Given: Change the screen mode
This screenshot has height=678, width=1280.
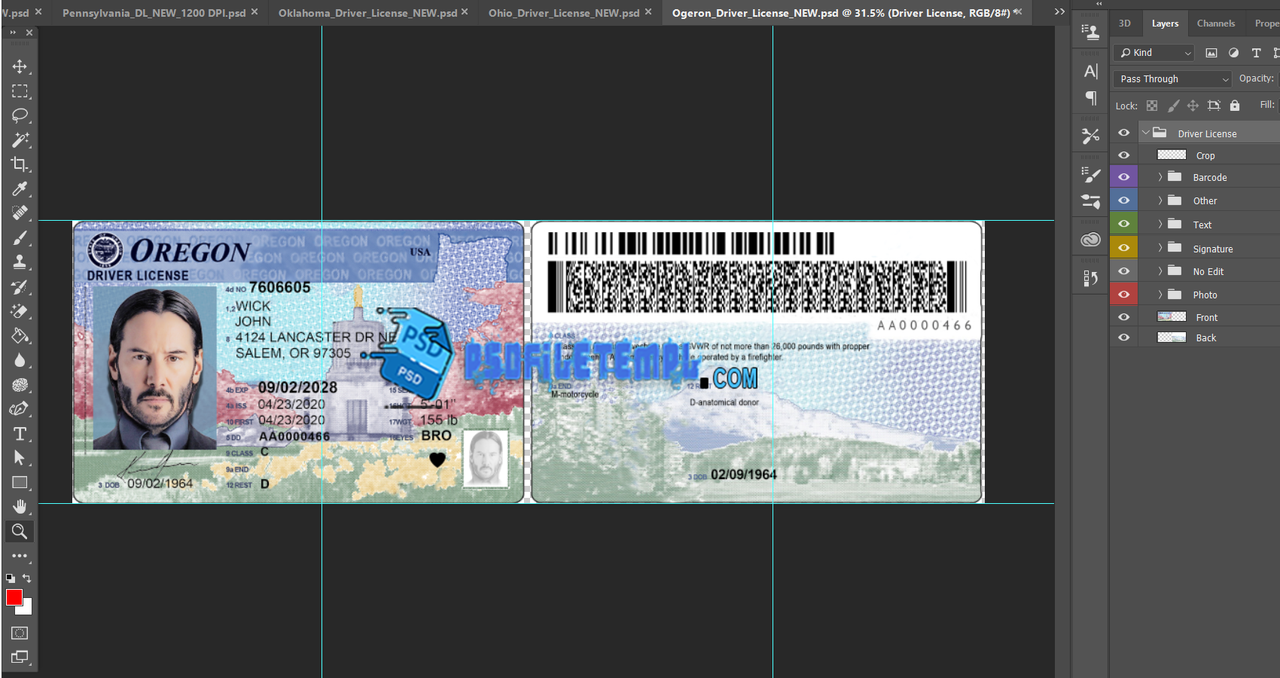Looking at the screenshot, I should [19, 658].
